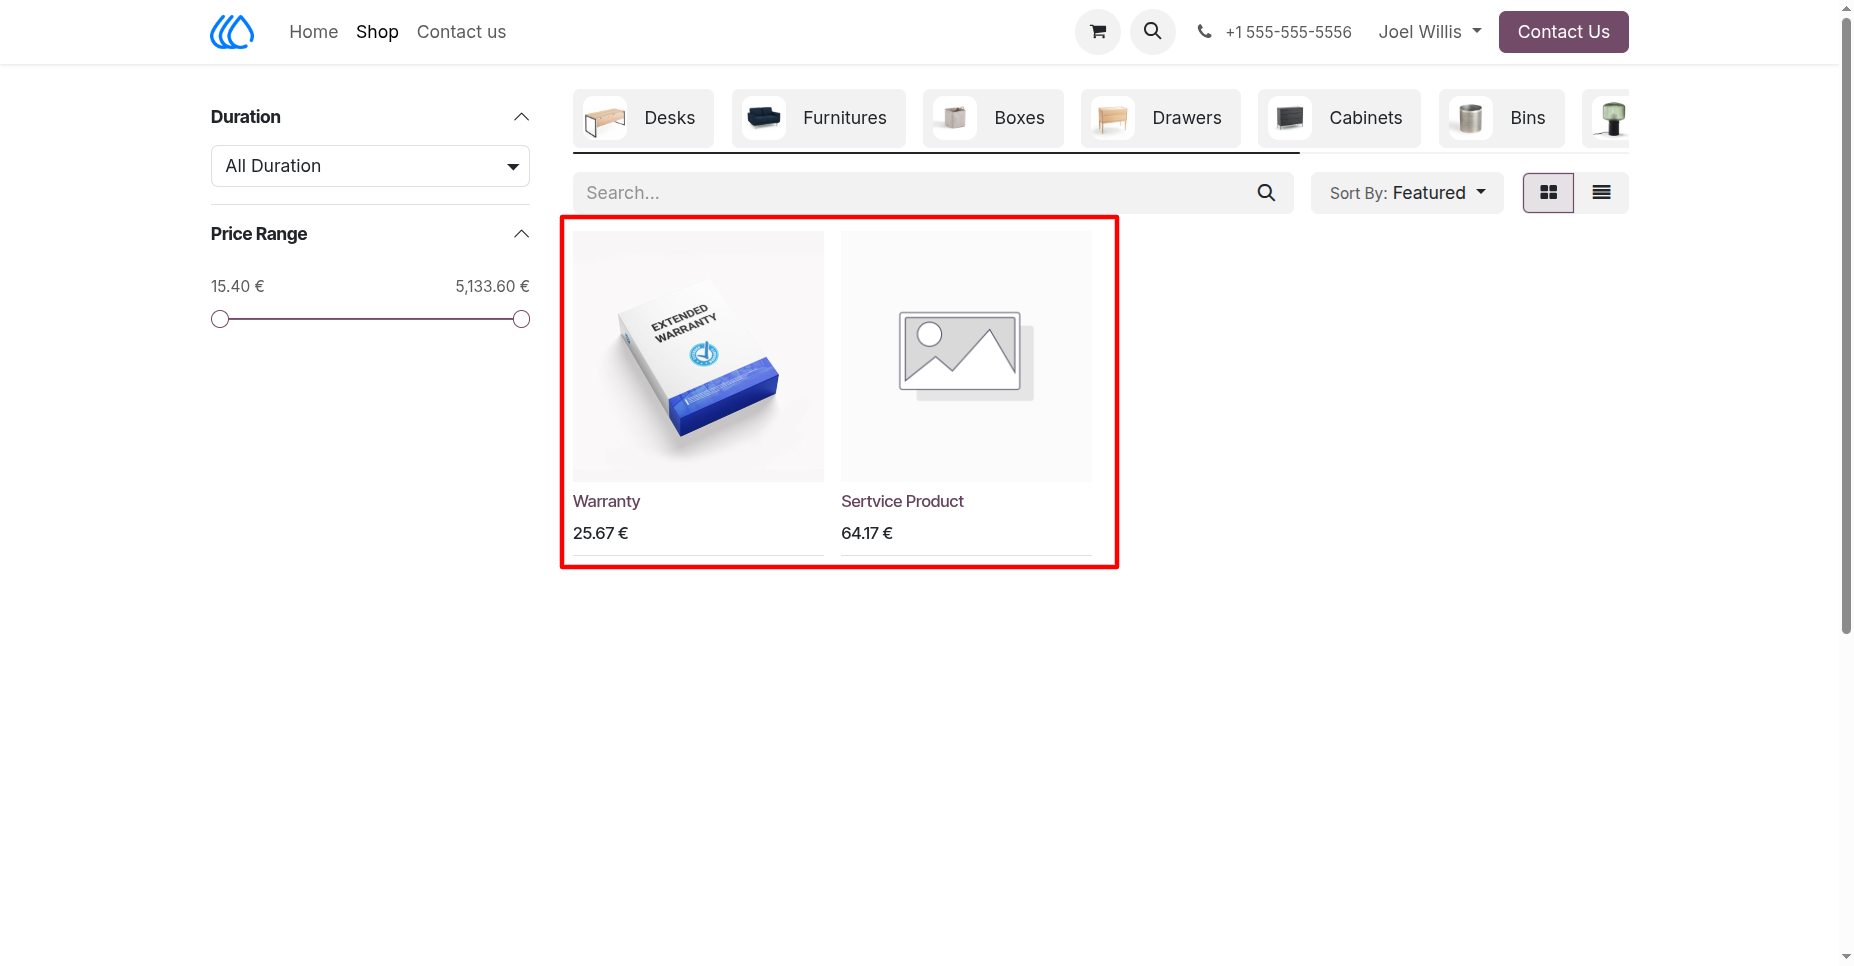Collapse the Price Range filter section
The image size is (1854, 966).
click(x=521, y=234)
